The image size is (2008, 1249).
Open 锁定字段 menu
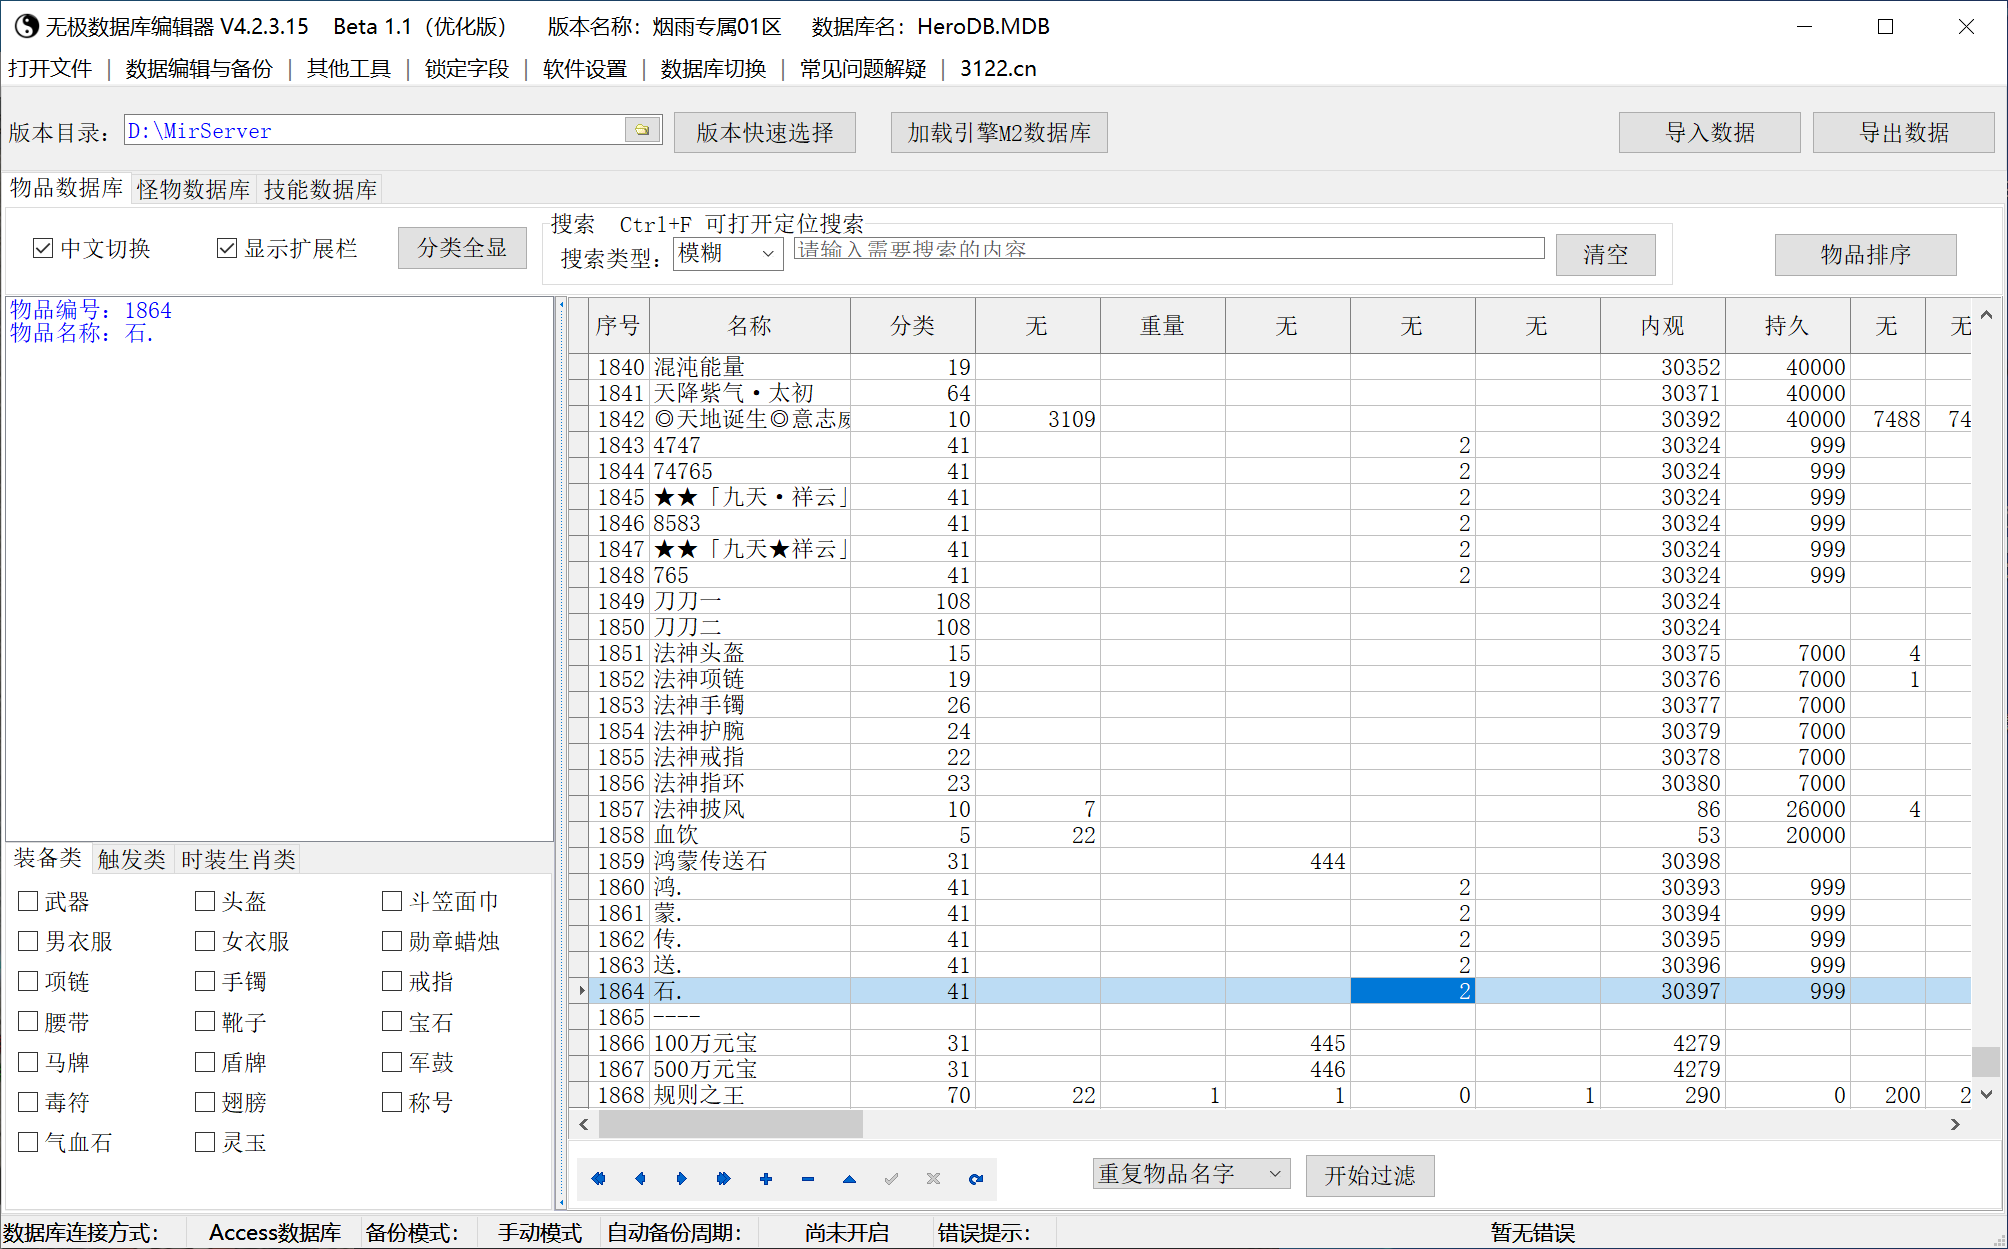point(467,68)
